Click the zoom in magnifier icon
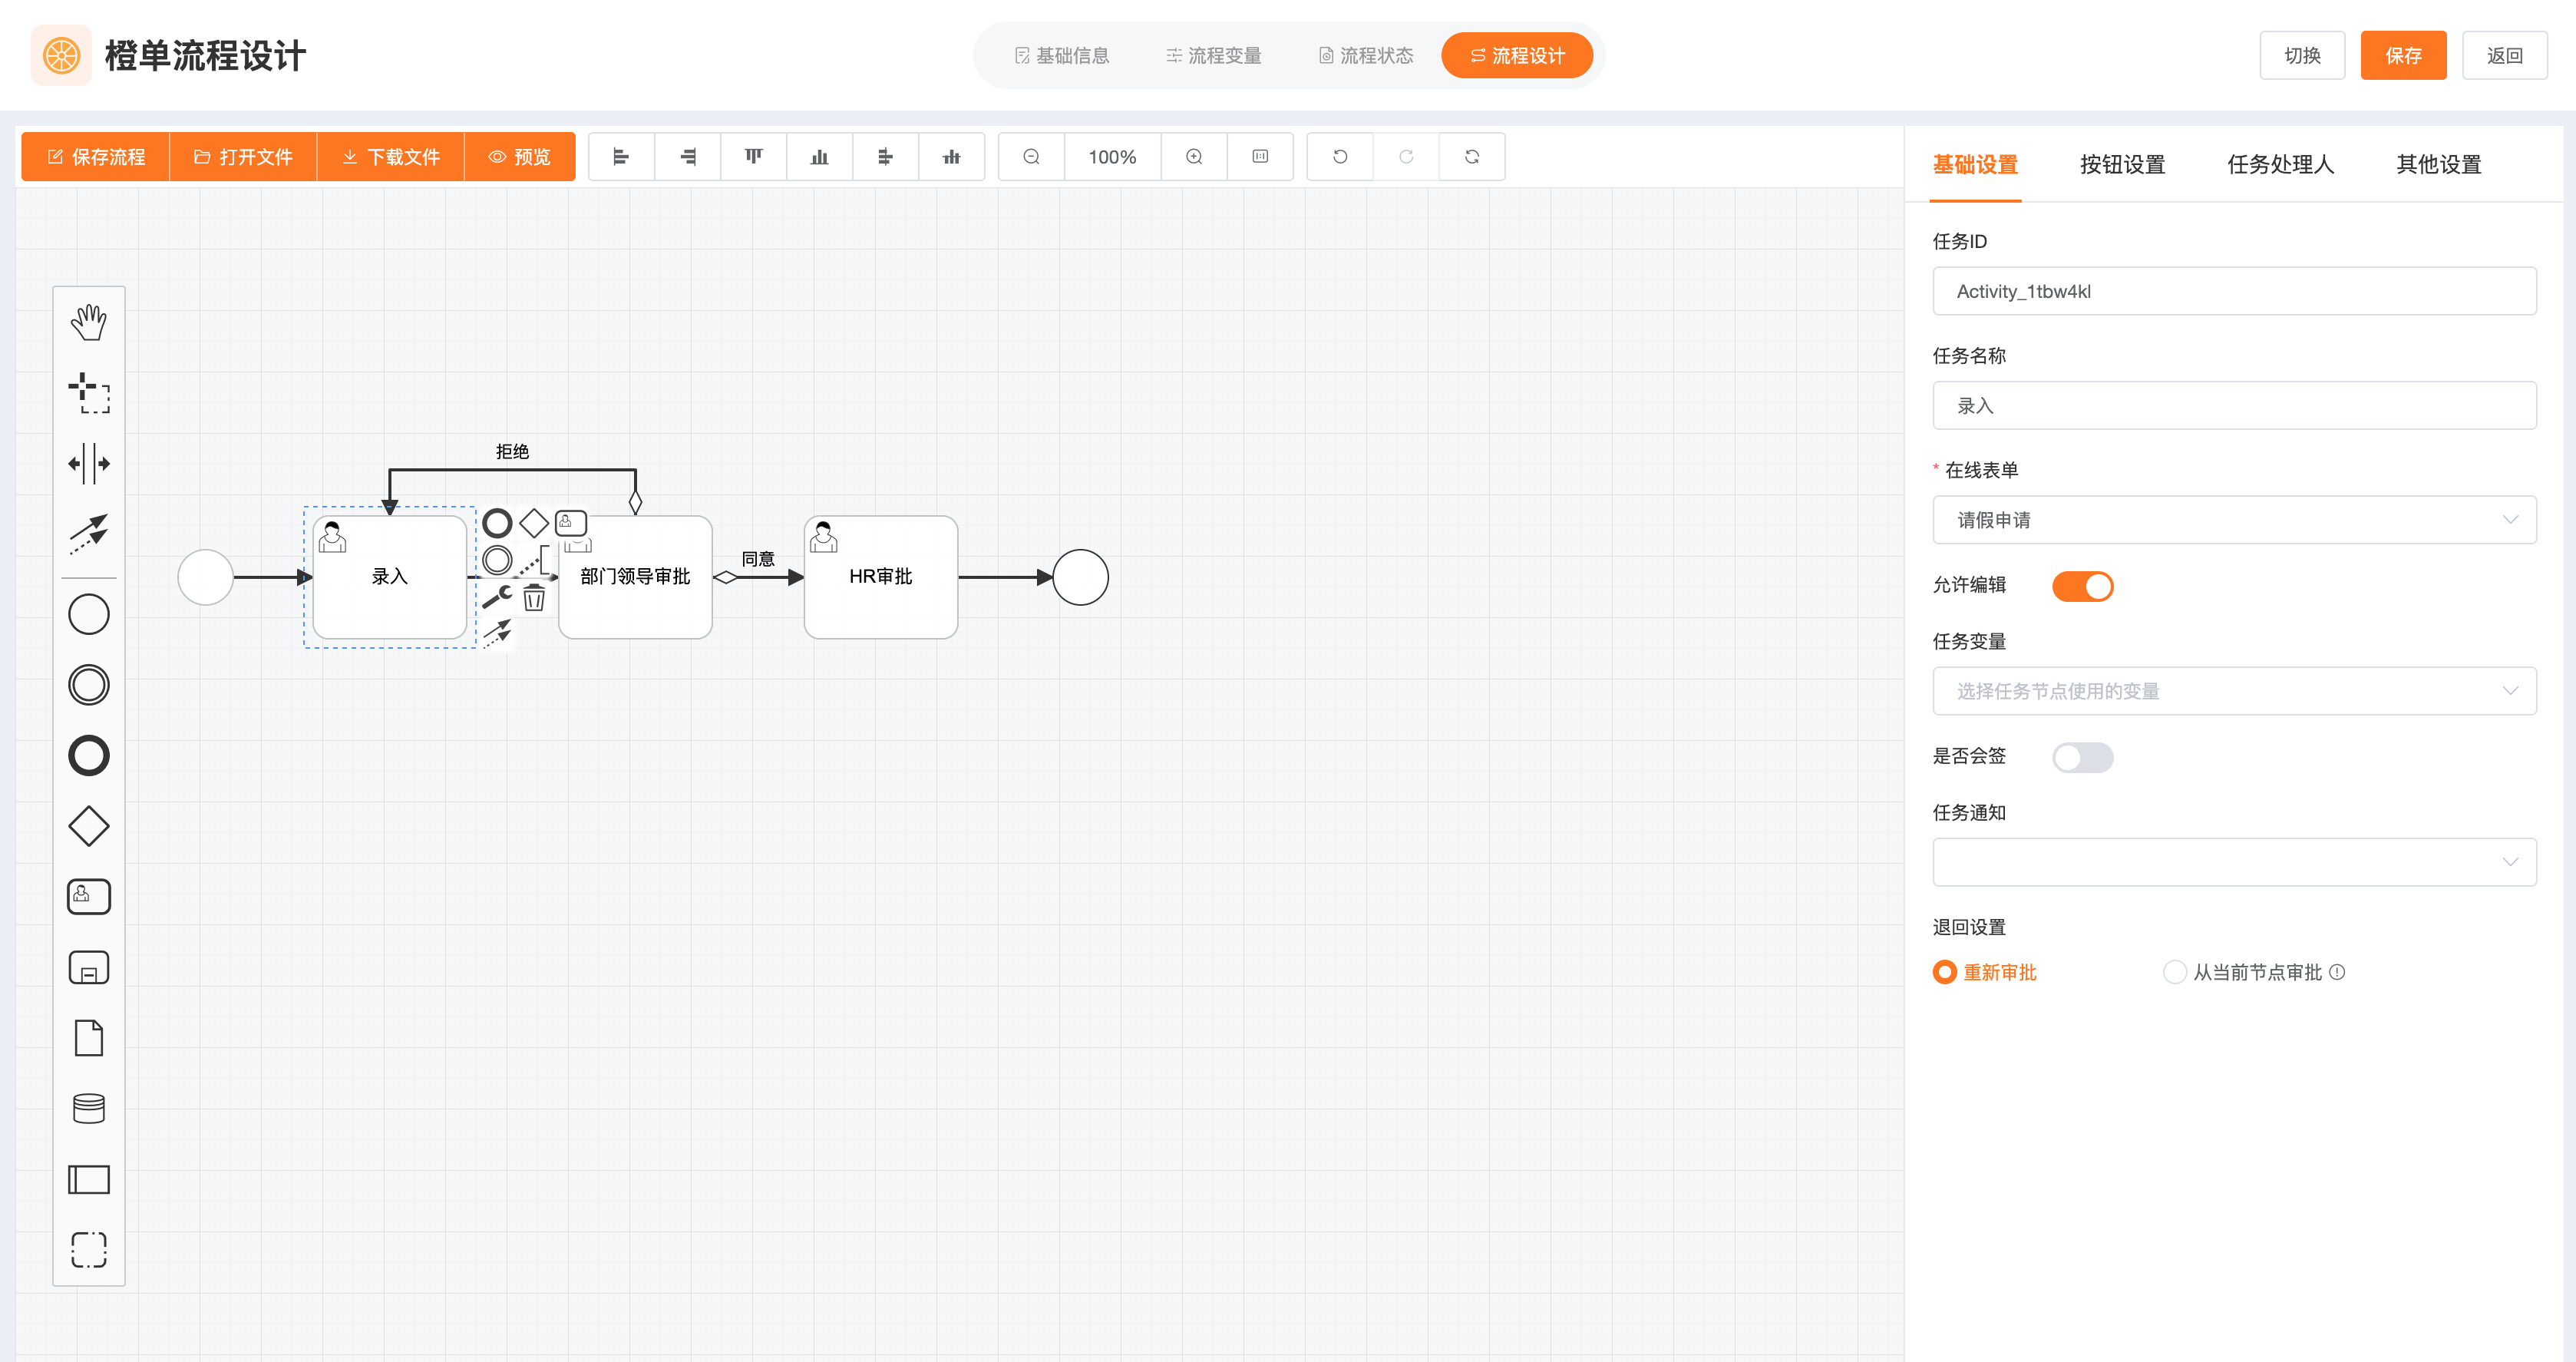This screenshot has width=2576, height=1362. (x=1193, y=157)
